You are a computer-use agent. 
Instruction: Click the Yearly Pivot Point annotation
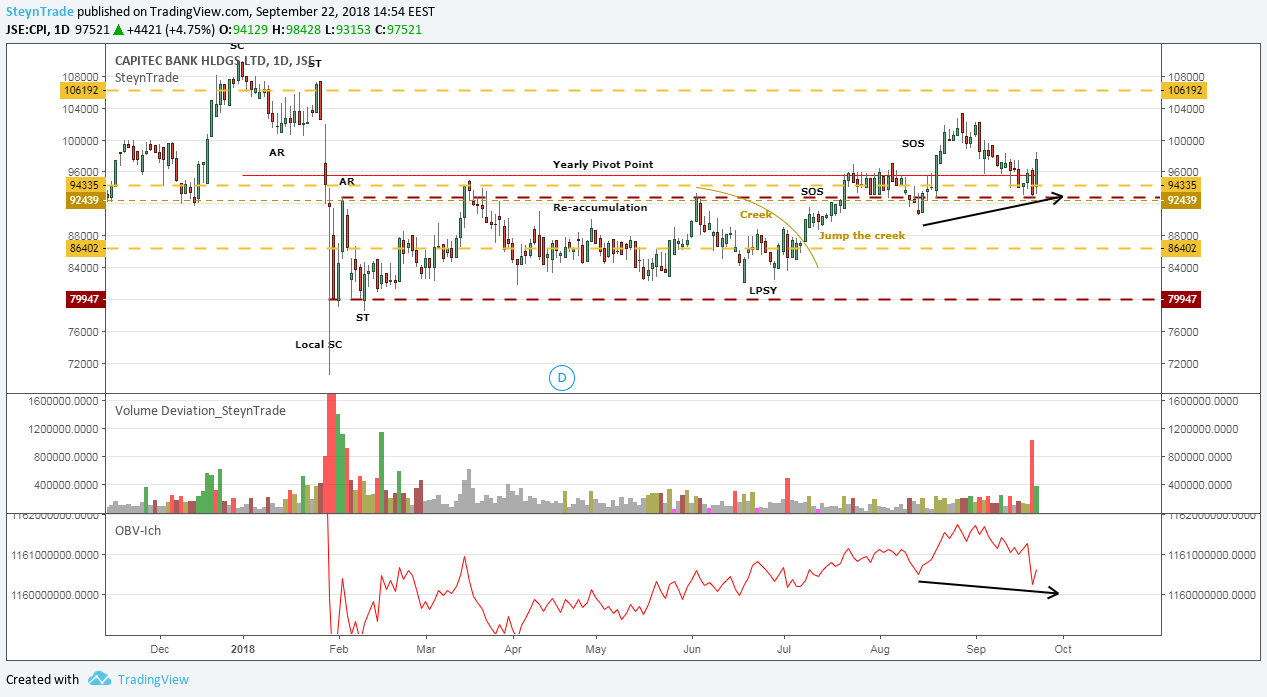point(601,164)
